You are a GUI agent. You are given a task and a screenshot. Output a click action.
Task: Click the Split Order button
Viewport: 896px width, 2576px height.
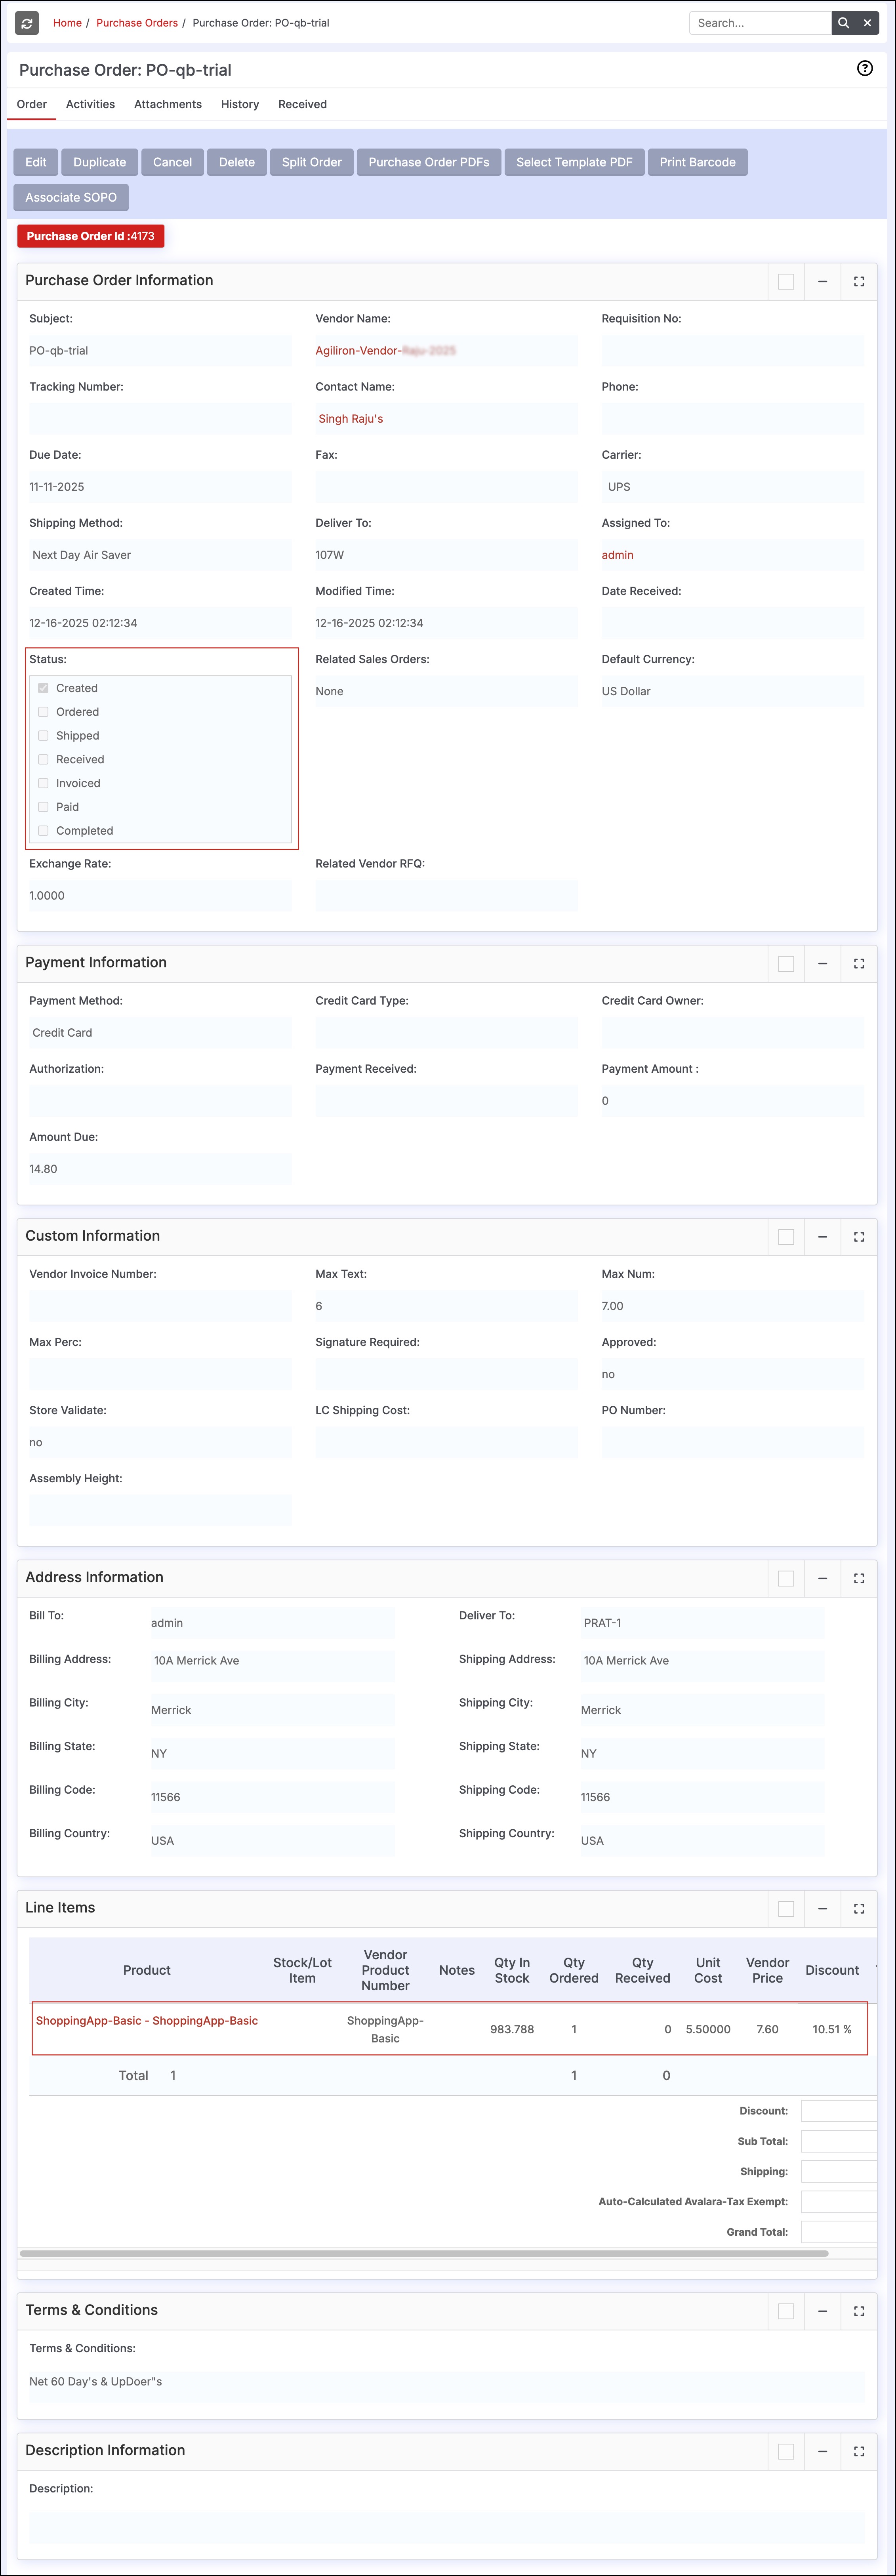tap(311, 162)
